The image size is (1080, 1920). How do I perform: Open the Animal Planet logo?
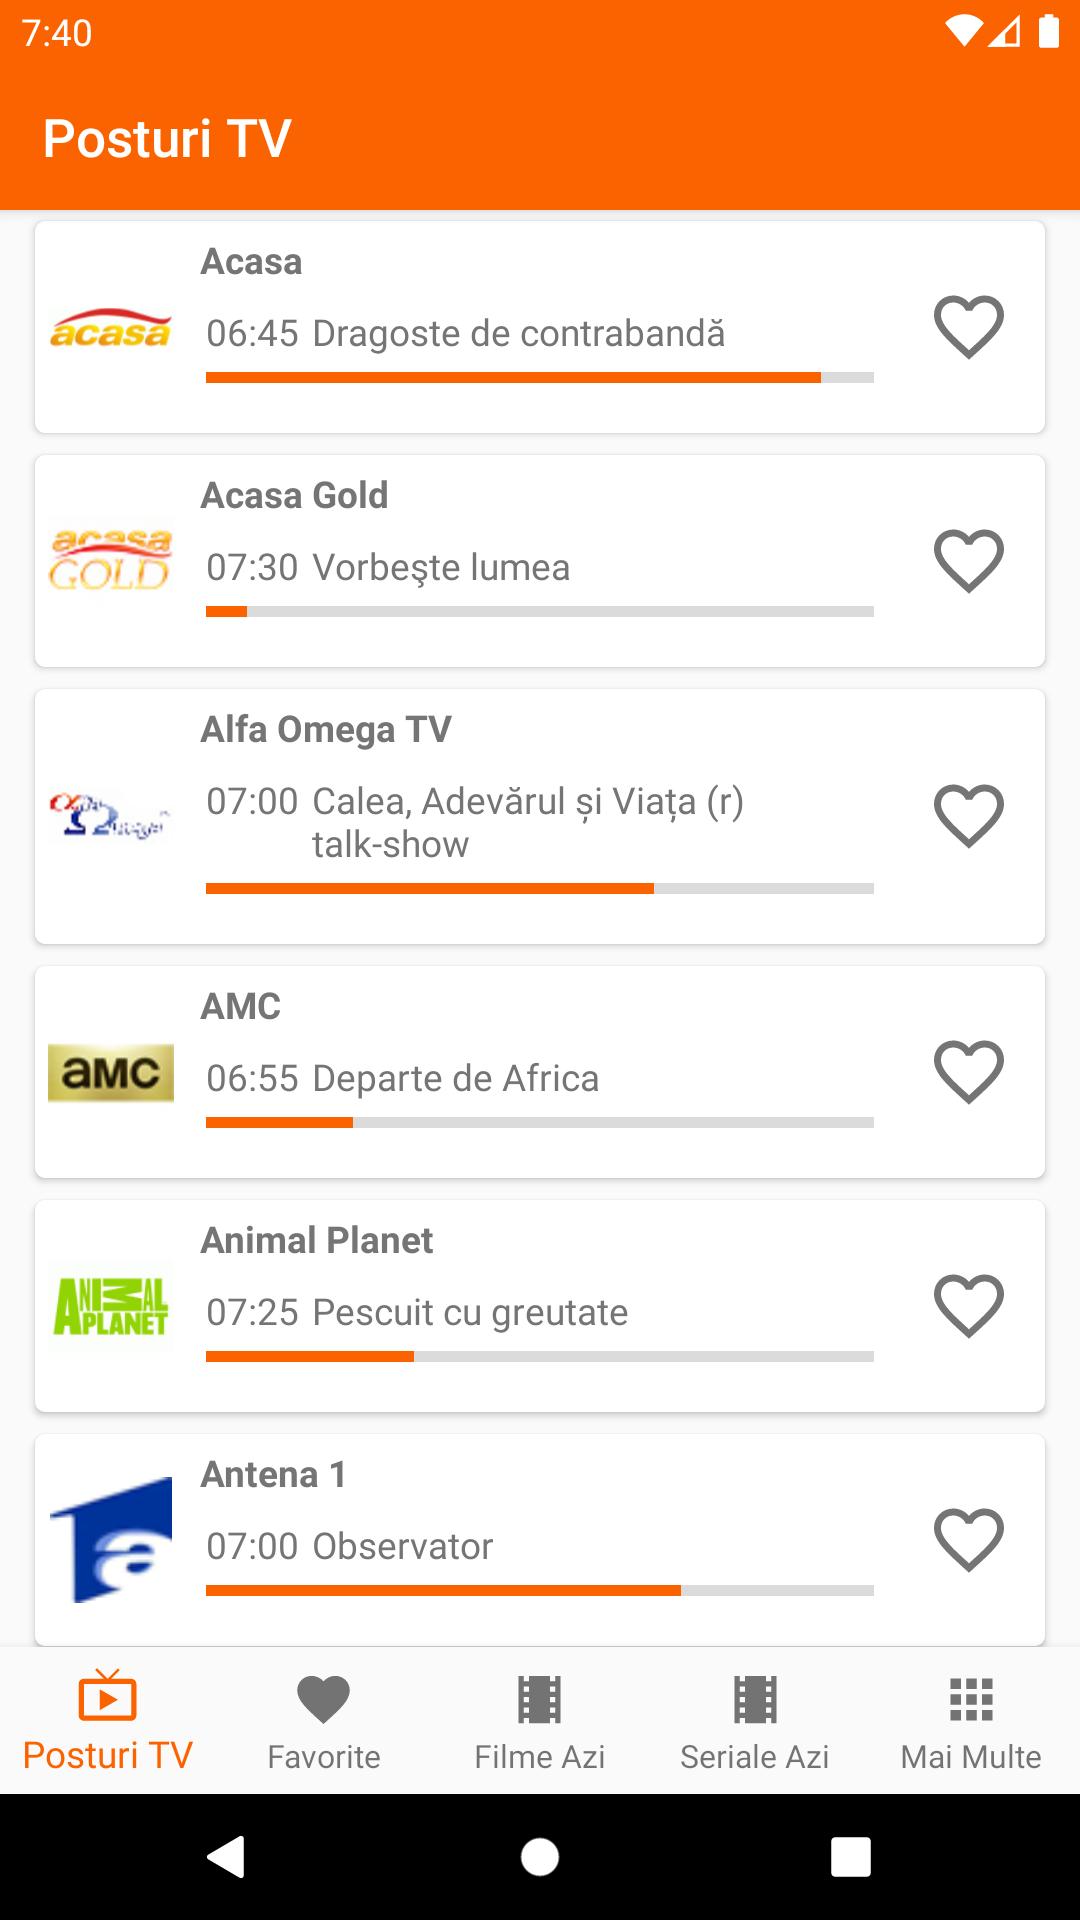point(110,1307)
